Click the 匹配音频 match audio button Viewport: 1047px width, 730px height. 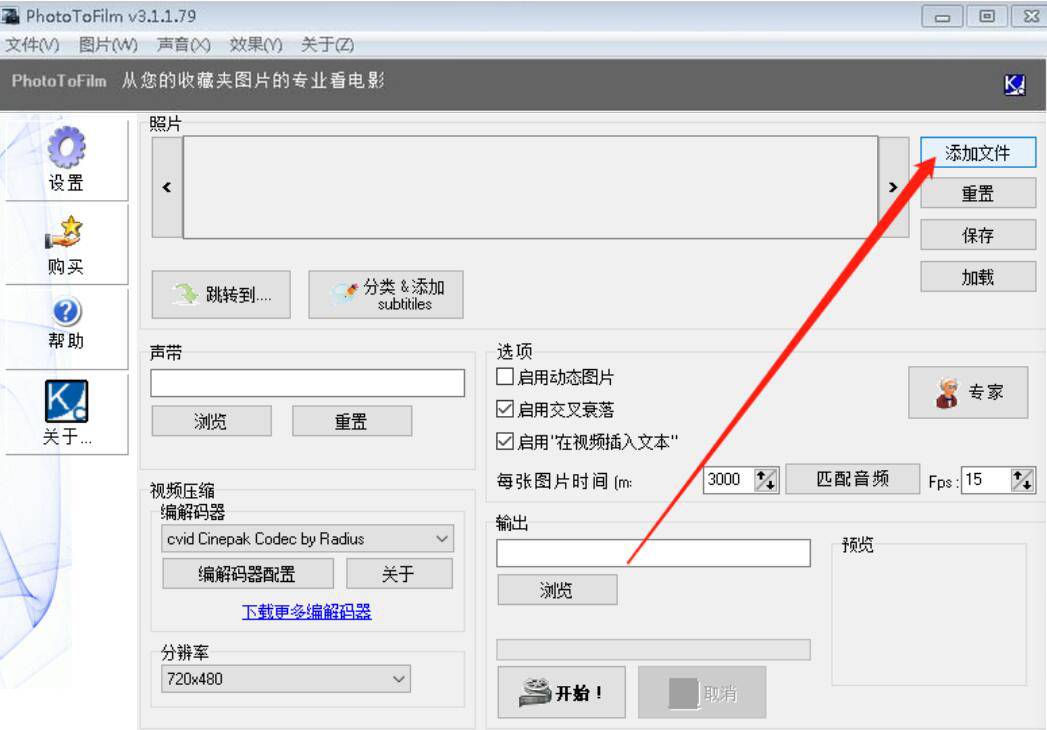(x=853, y=479)
